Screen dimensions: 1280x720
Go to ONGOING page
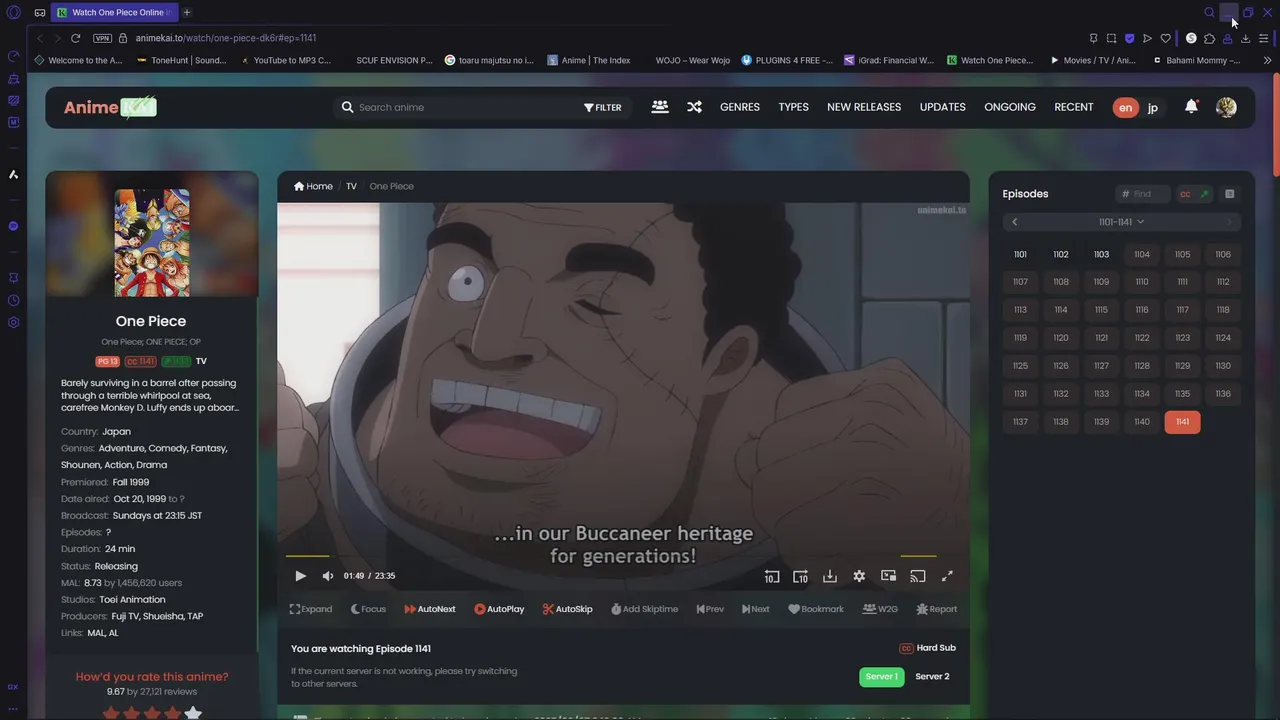coord(1010,107)
